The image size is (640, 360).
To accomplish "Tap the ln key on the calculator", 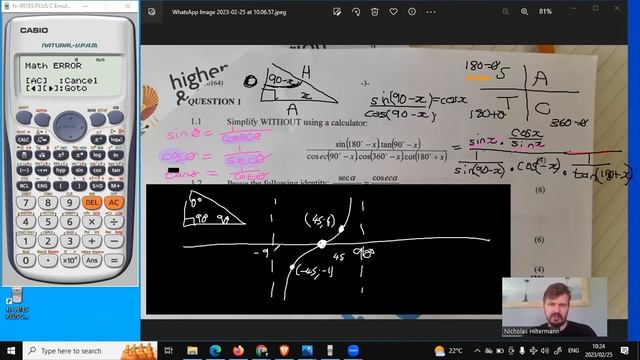I will pyautogui.click(x=116, y=155).
